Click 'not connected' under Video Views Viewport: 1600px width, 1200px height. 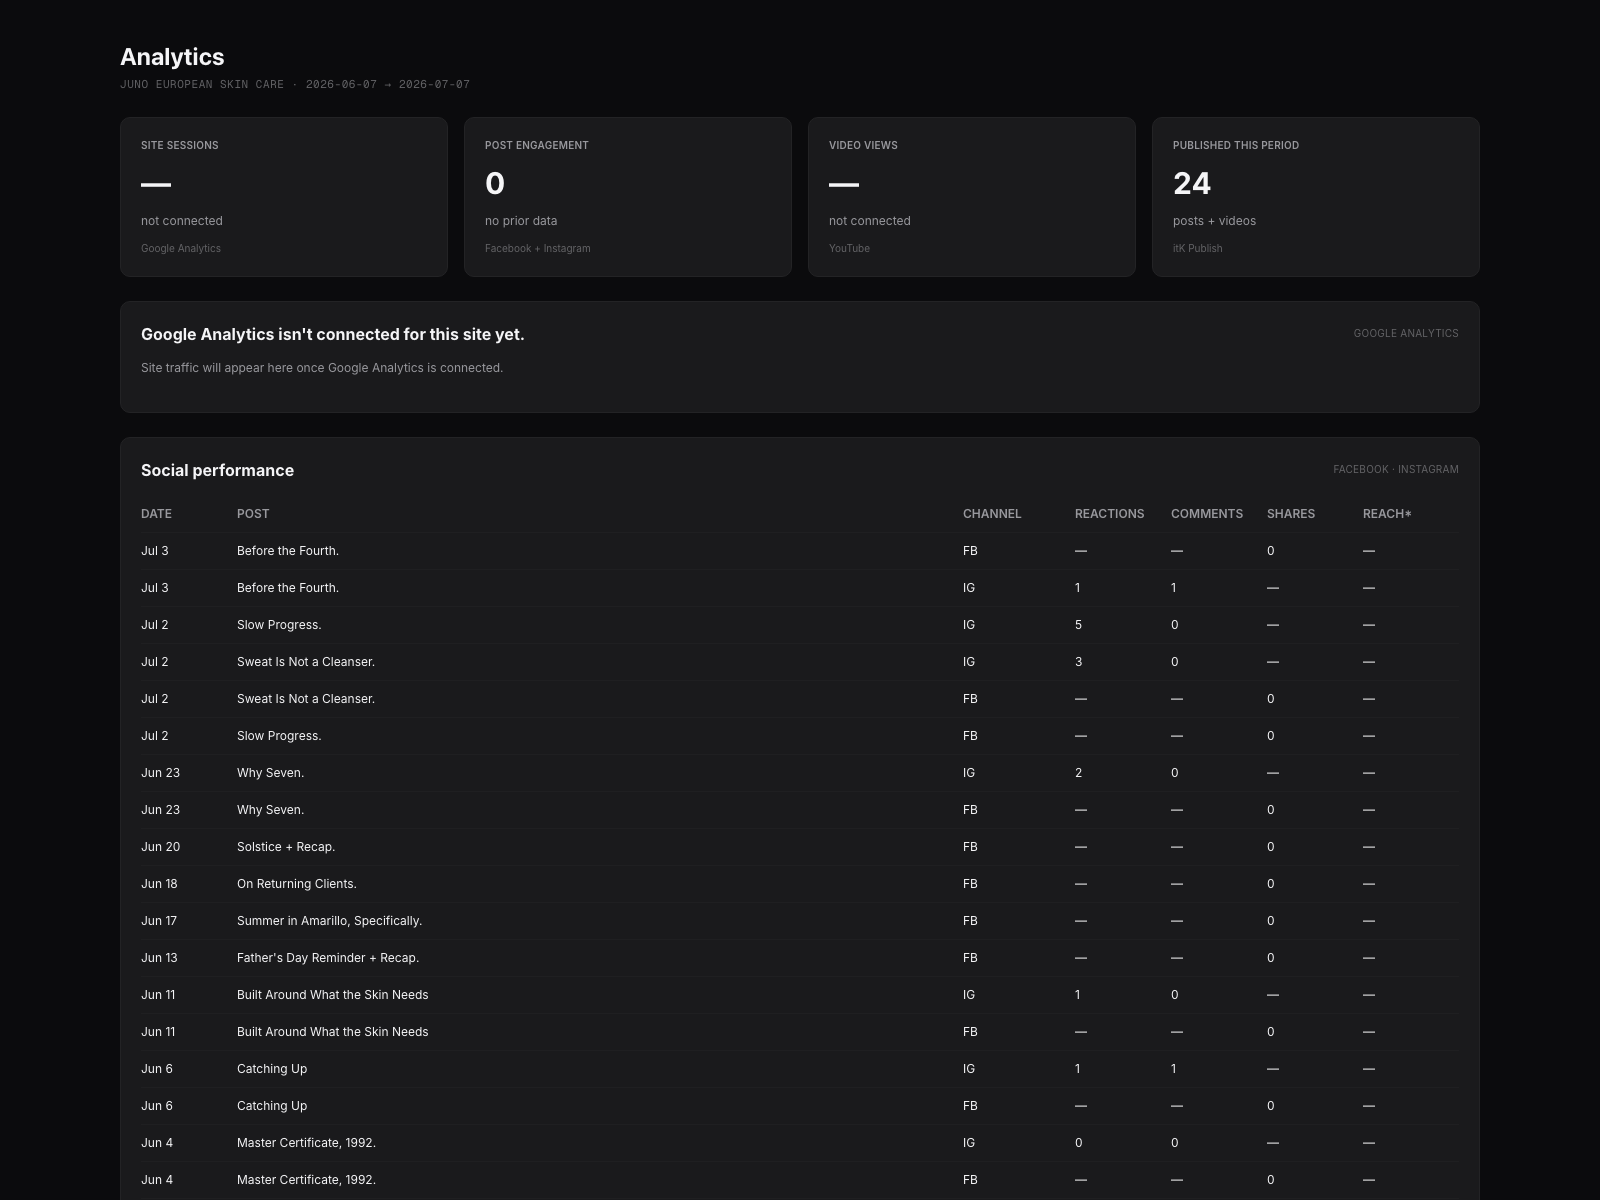[x=870, y=221]
